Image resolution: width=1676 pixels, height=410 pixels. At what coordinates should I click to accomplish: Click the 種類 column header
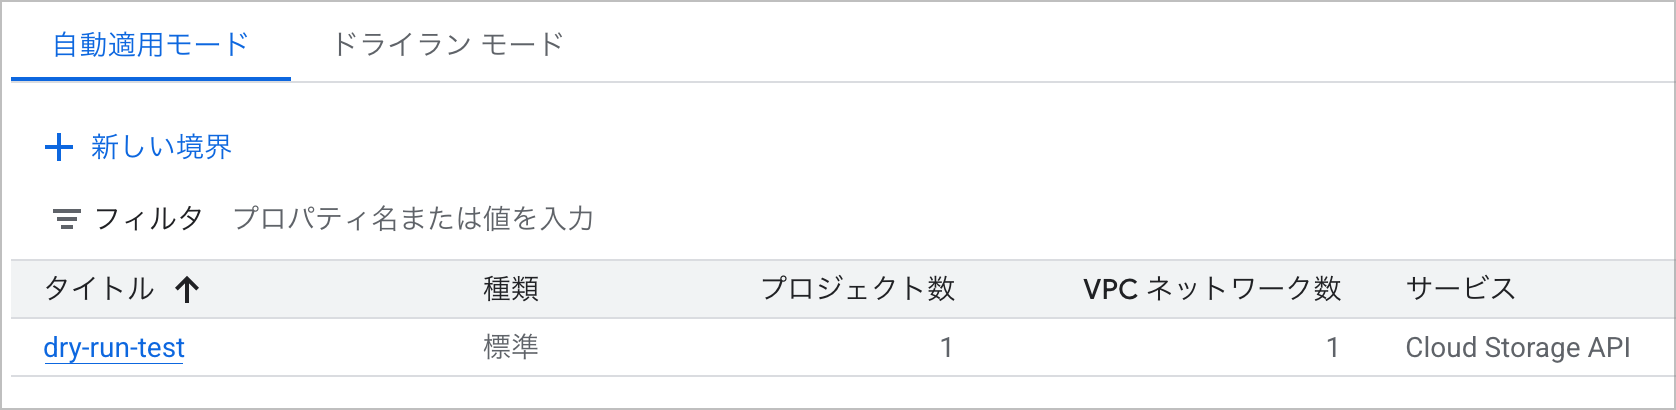511,290
